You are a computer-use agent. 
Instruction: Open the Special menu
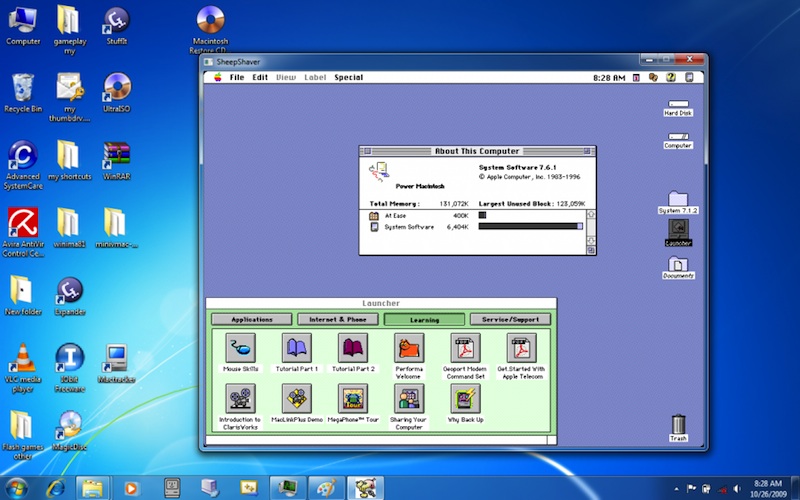tap(348, 77)
